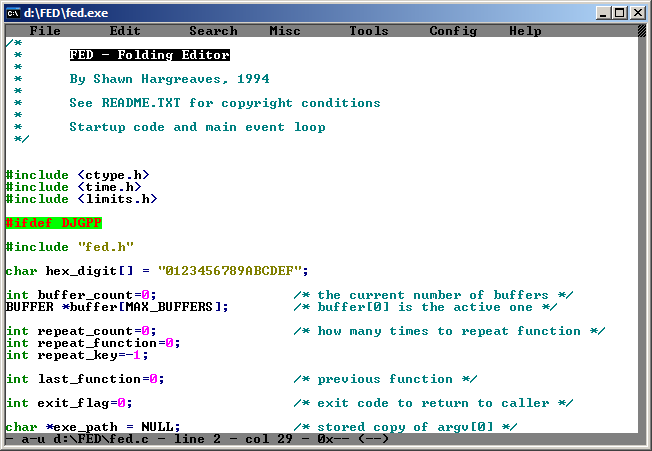
Task: Open the Help menu
Action: (x=525, y=31)
